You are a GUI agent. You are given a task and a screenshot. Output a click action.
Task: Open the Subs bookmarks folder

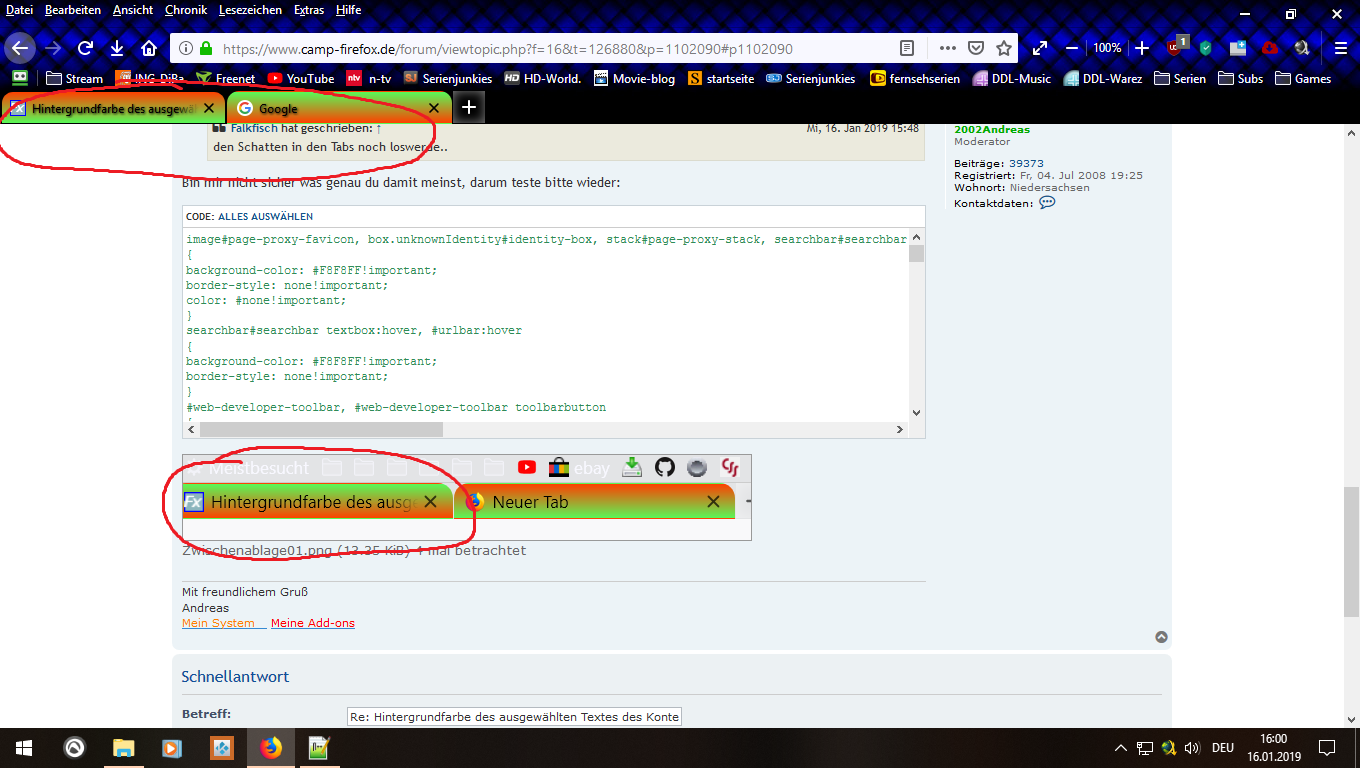tap(1241, 78)
